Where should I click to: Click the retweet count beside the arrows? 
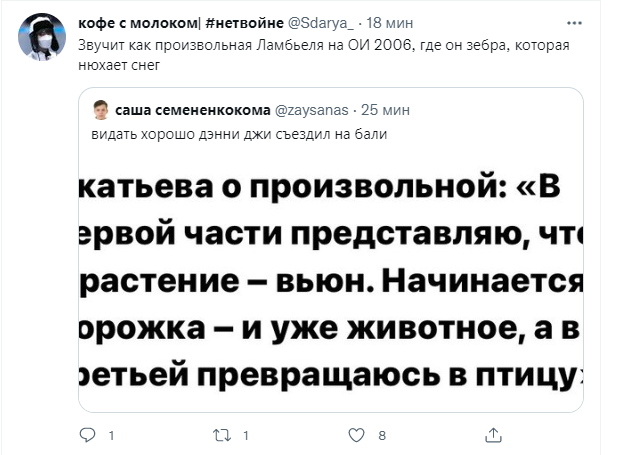[x=246, y=435]
